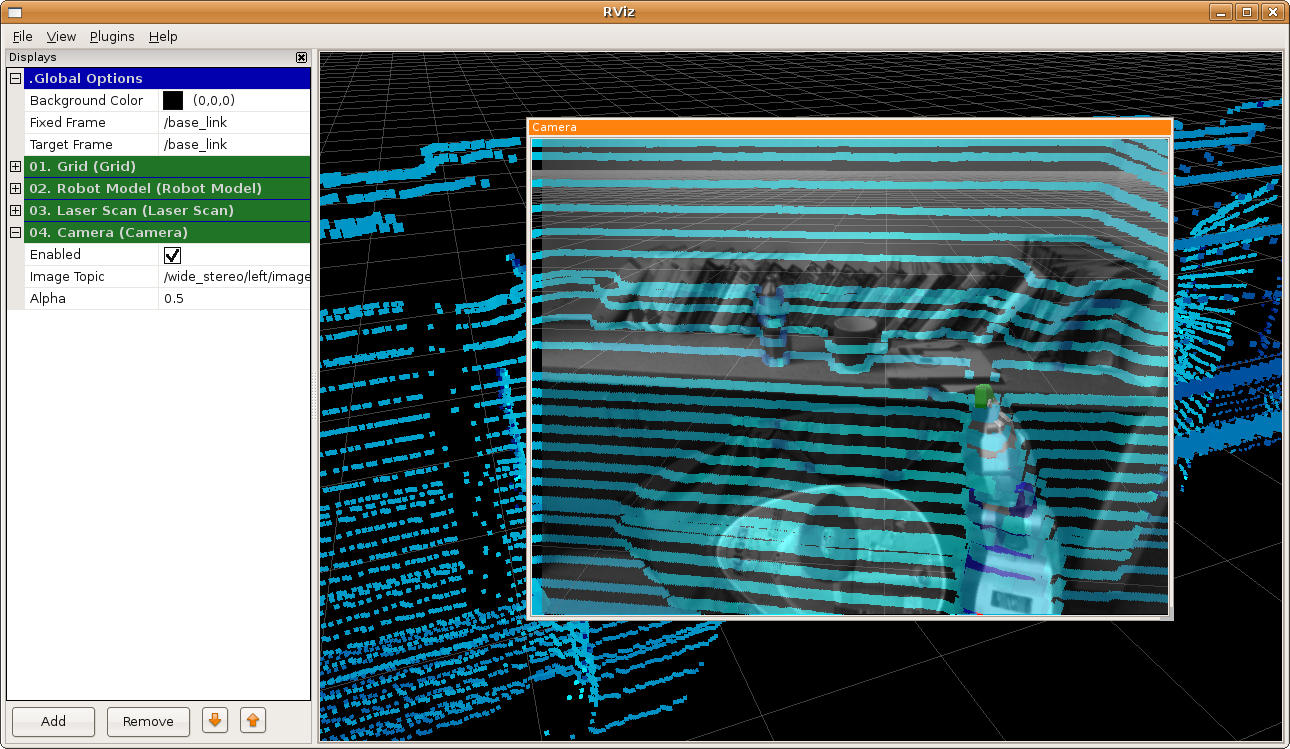Expand the 02. Robot Model display
Viewport: 1290px width, 749px height.
tap(15, 189)
